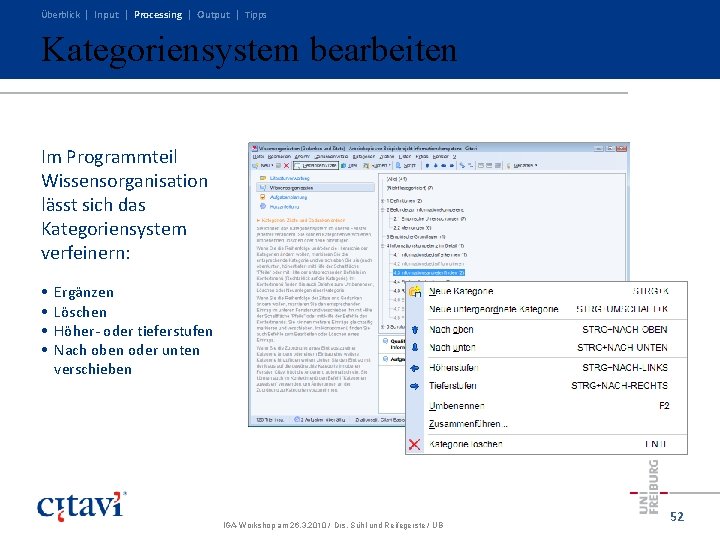Collapse category 4 tree node
This screenshot has height=540, width=720.
pos(382,246)
